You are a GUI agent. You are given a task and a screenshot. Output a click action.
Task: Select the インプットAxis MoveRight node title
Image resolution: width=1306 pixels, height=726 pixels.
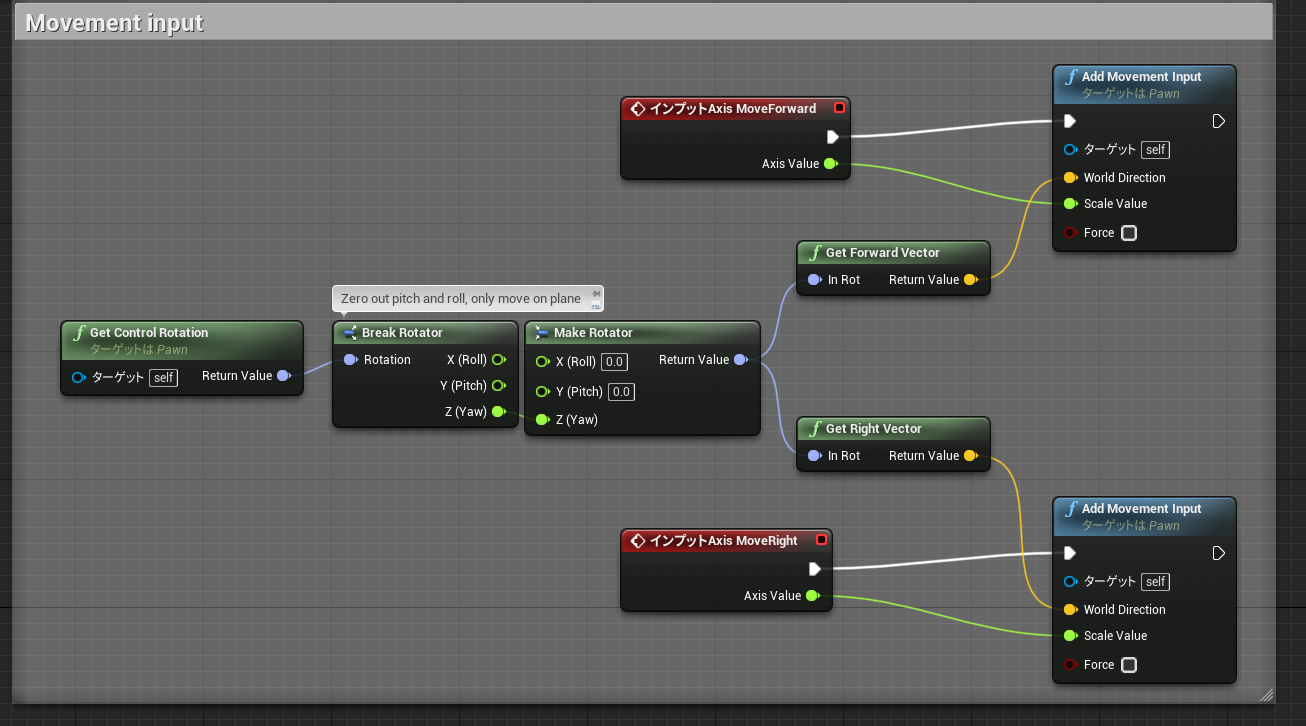(723, 541)
